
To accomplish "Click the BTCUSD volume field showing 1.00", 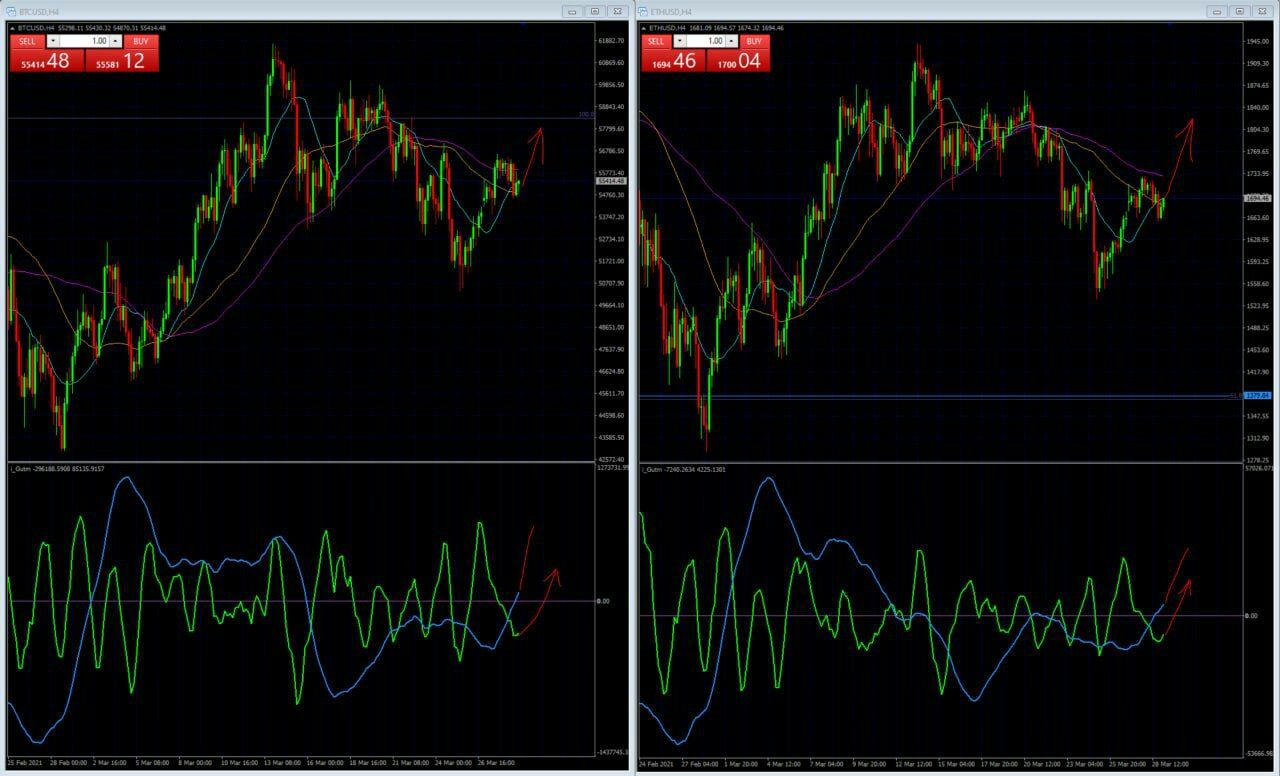I will (85, 41).
